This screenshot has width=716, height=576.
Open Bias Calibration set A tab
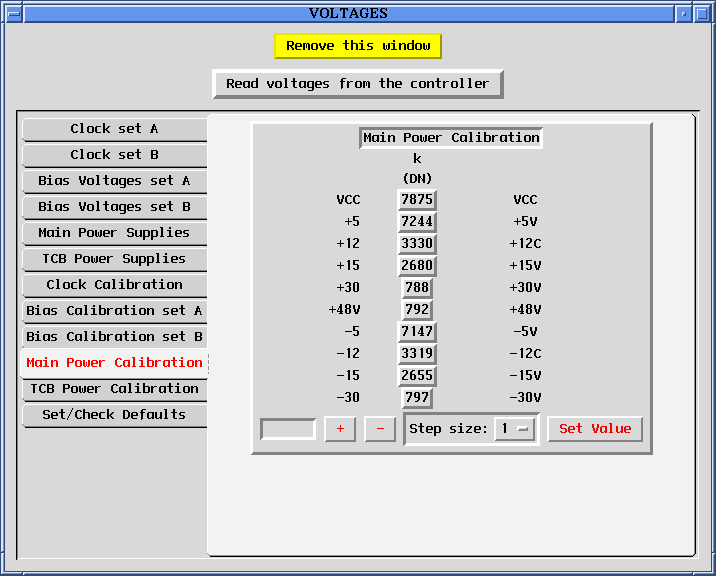point(114,311)
